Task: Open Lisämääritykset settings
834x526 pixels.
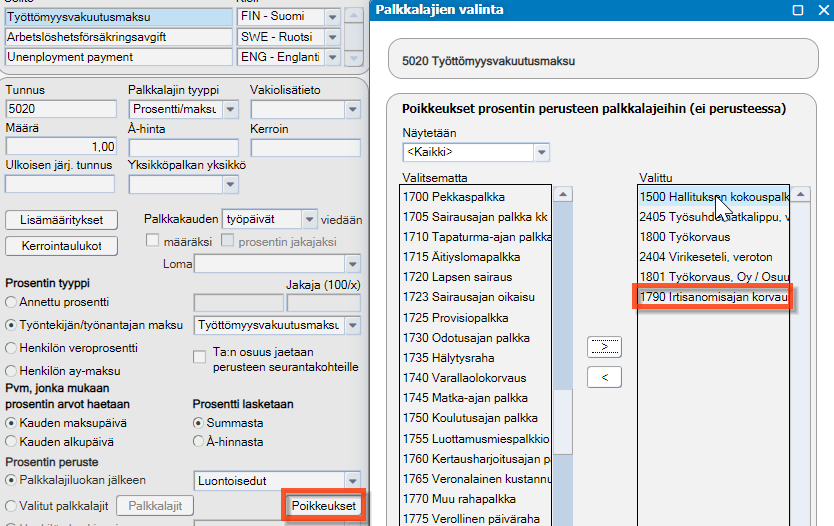Action: 62,220
